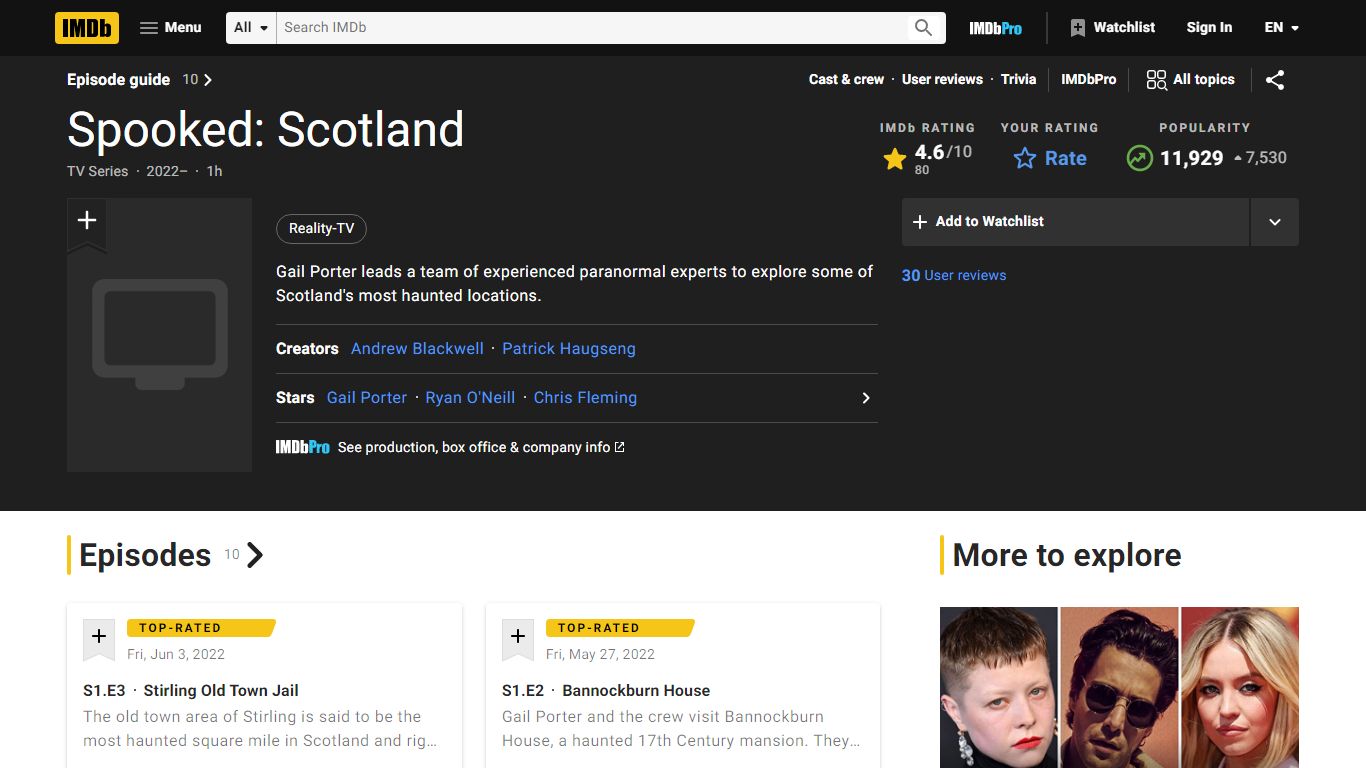The width and height of the screenshot is (1366, 768).
Task: Open Cast & crew
Action: coord(846,80)
